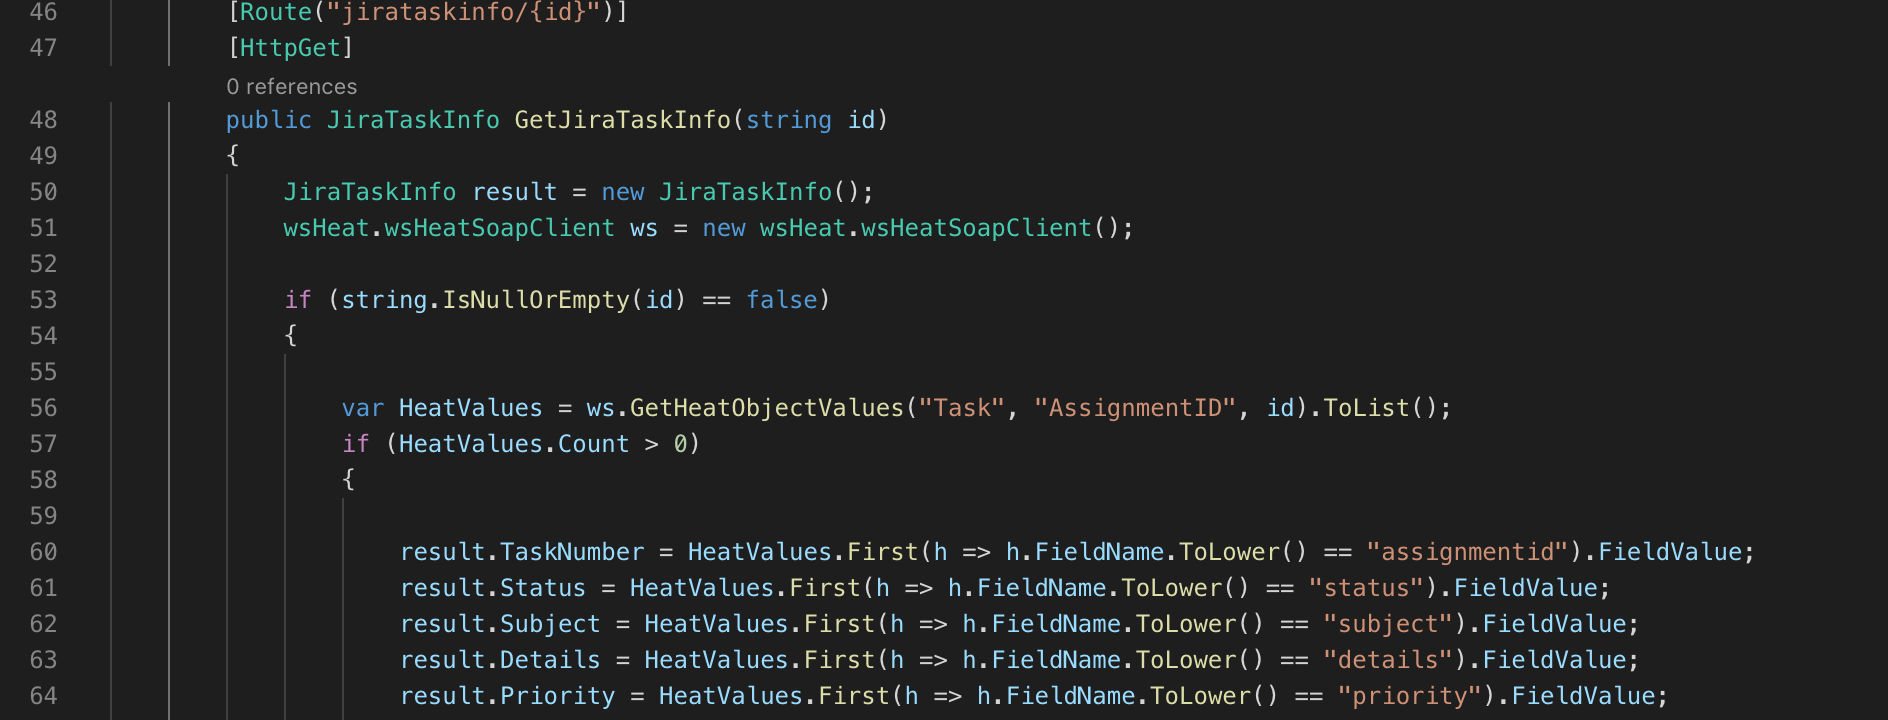Click the ToList() call on line 56
Viewport: 1888px width, 720px height.
pos(1381,408)
